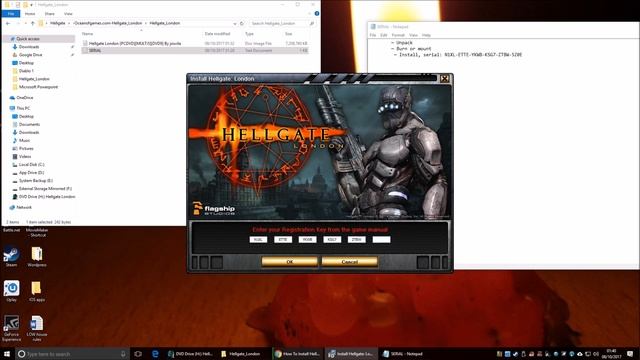Click the LOW house rules Word document
Image resolution: width=640 pixels, height=360 pixels.
click(x=37, y=328)
